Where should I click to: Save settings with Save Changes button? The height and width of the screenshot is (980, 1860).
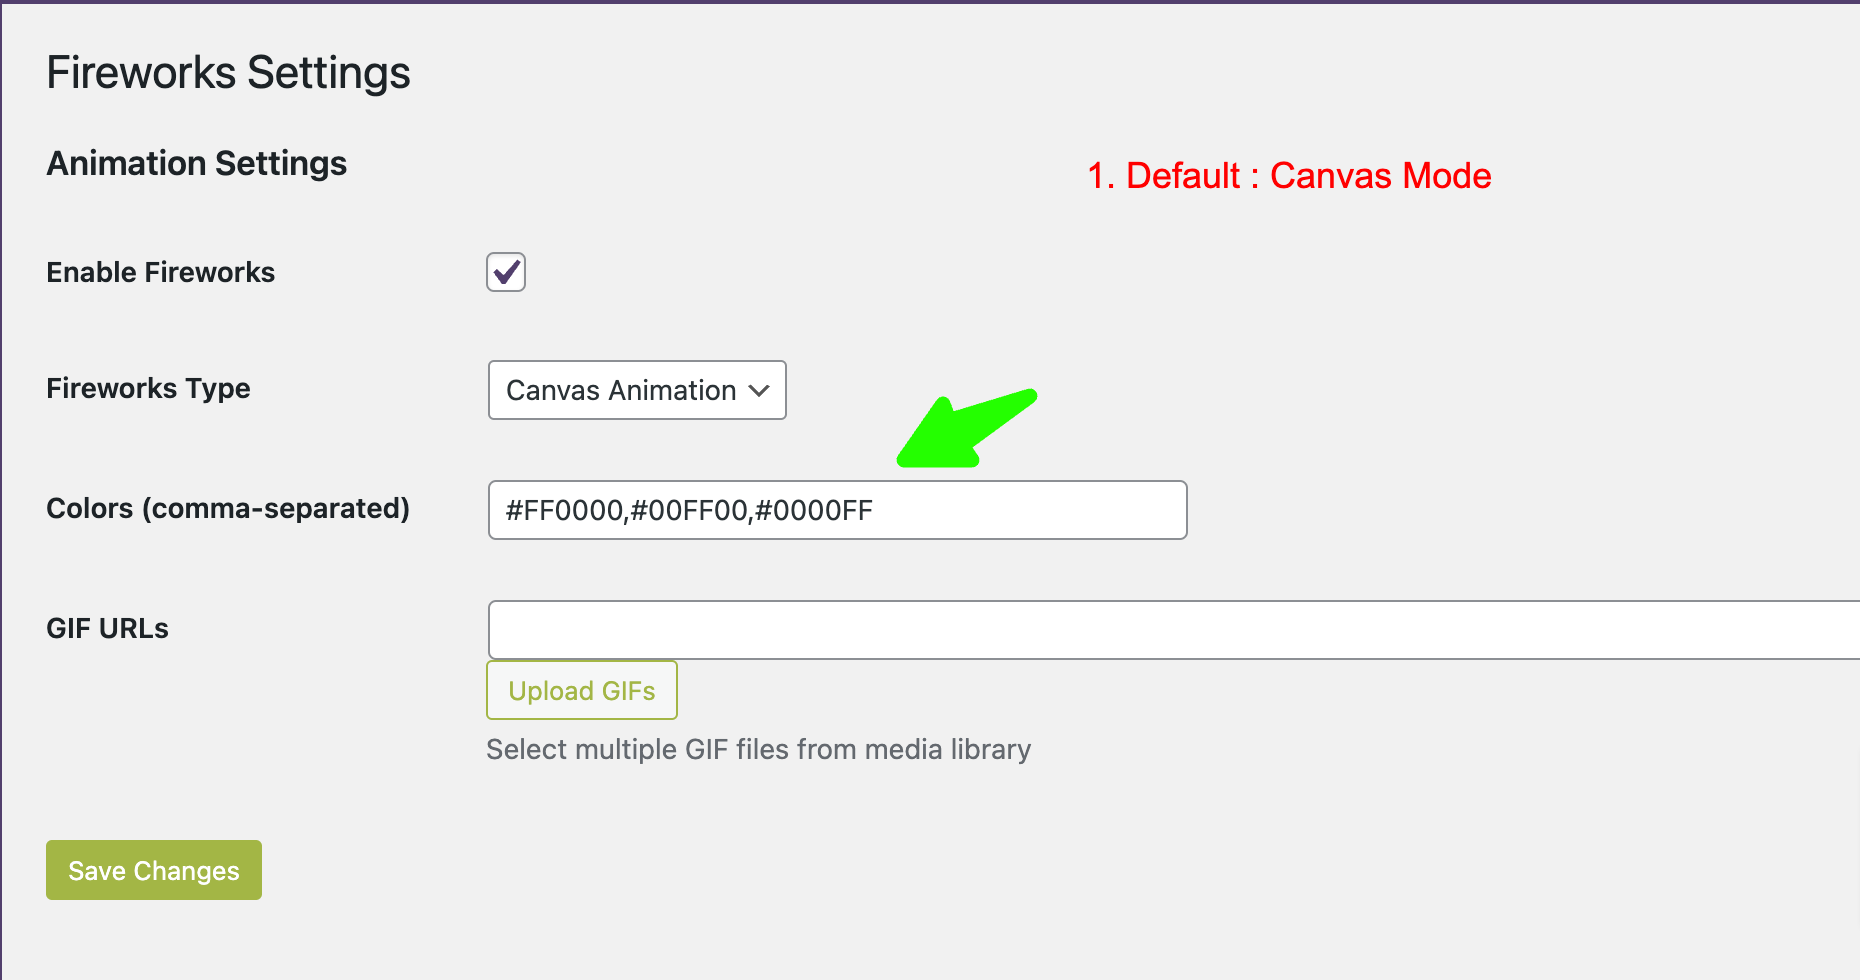154,870
